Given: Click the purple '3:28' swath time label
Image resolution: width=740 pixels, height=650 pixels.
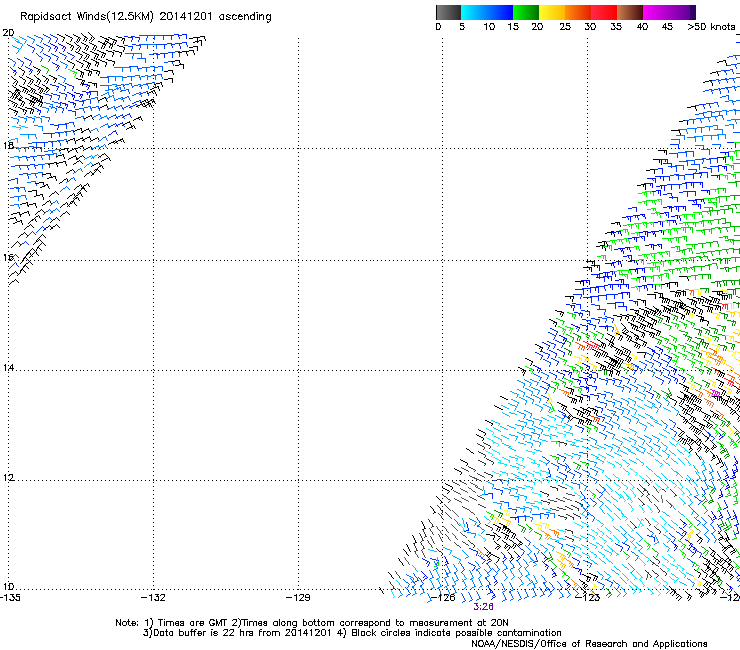Looking at the screenshot, I should 483,607.
